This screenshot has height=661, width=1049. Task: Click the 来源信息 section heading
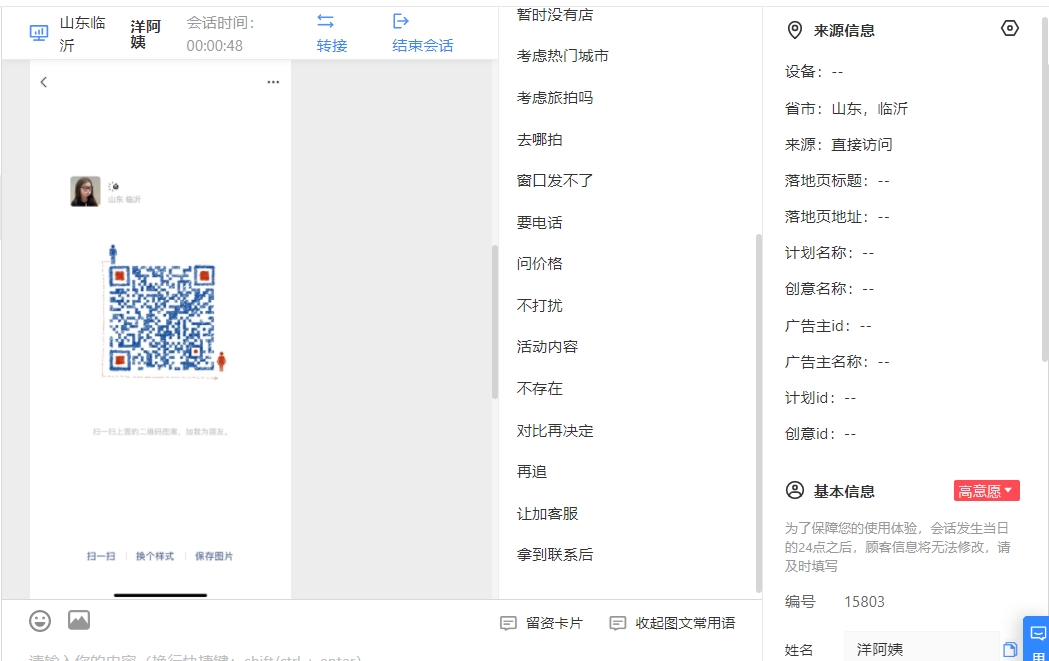[844, 30]
